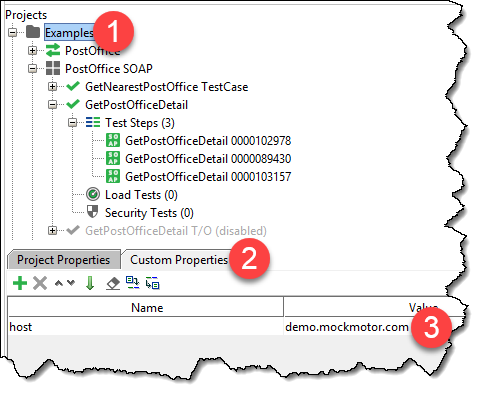Collapse the PostOffice SOAP test suite
This screenshot has width=486, height=396.
[32, 69]
